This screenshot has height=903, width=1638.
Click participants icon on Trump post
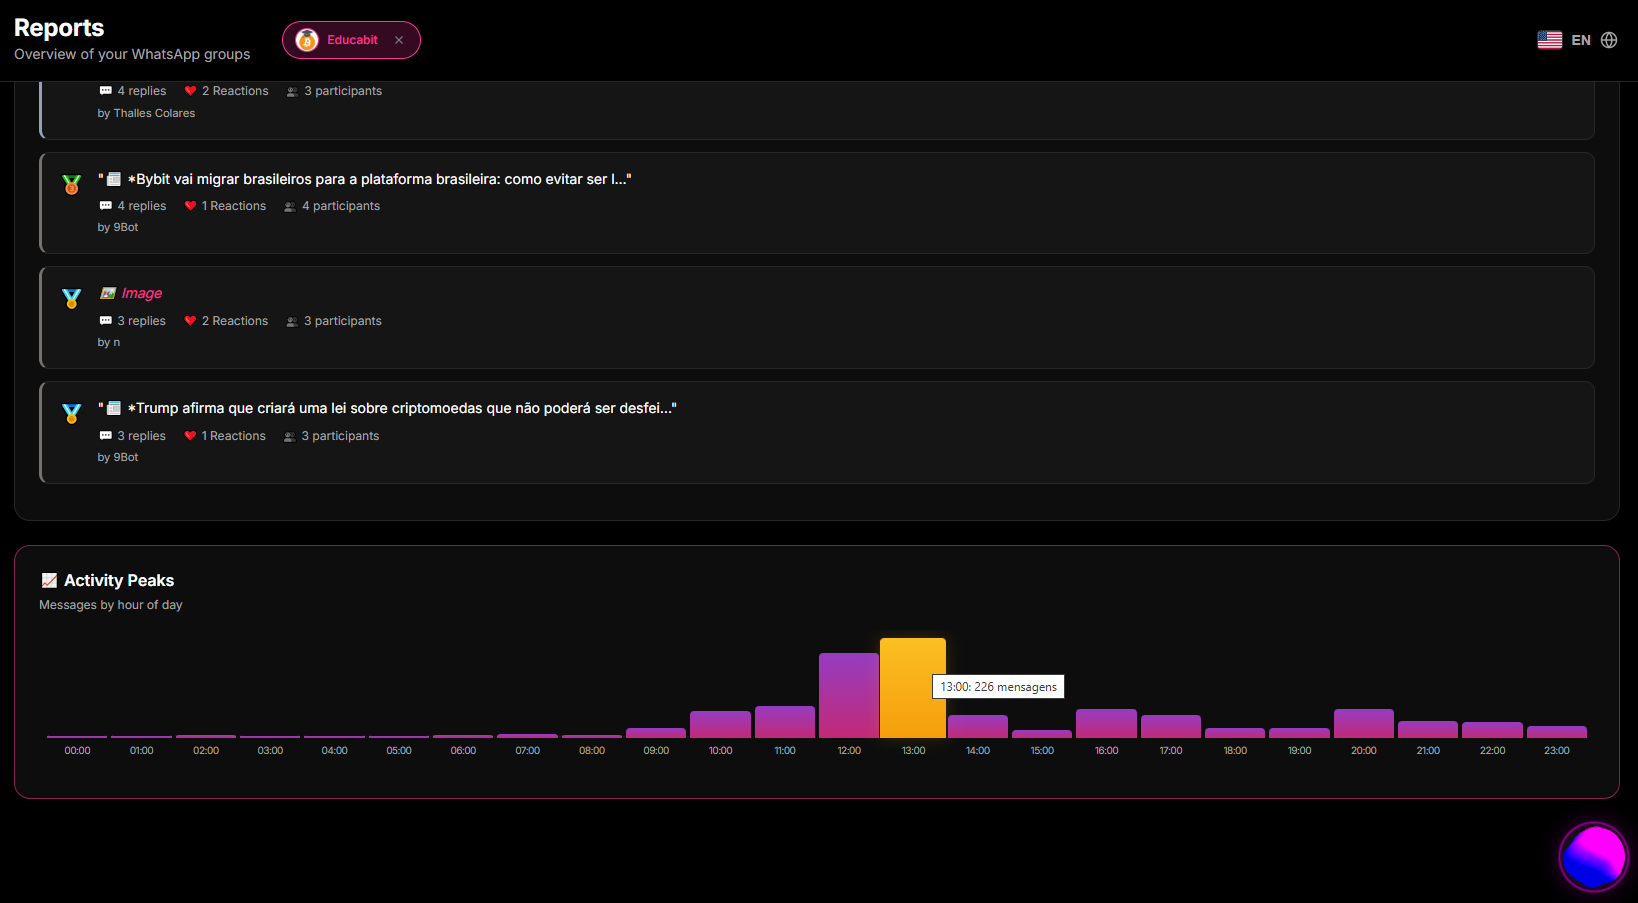tap(290, 436)
